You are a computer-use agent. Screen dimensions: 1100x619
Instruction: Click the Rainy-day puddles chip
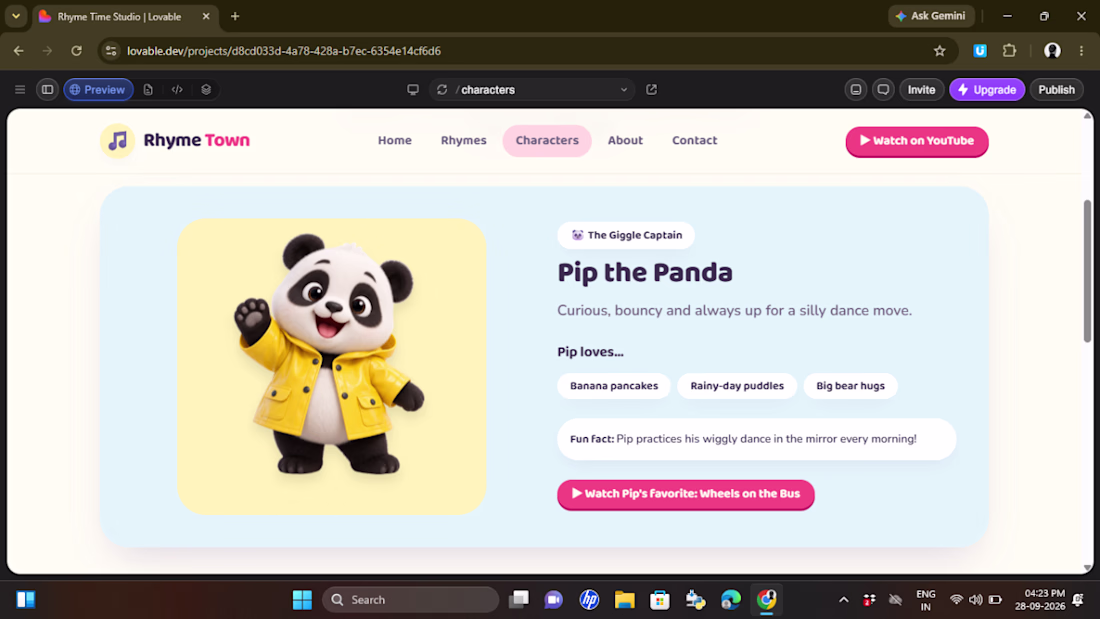[737, 386]
